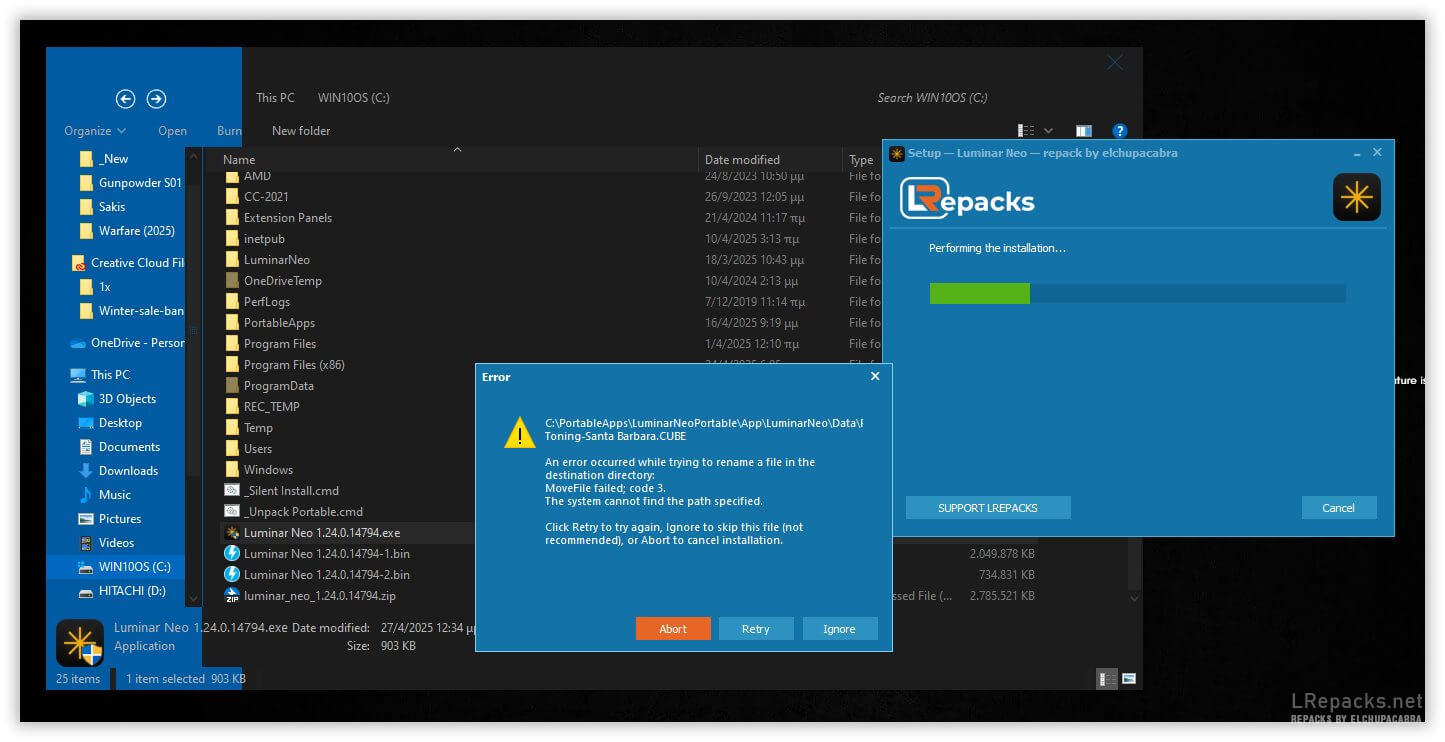Select This PC in the address bar
Viewport: 1445px width, 742px height.
point(275,98)
